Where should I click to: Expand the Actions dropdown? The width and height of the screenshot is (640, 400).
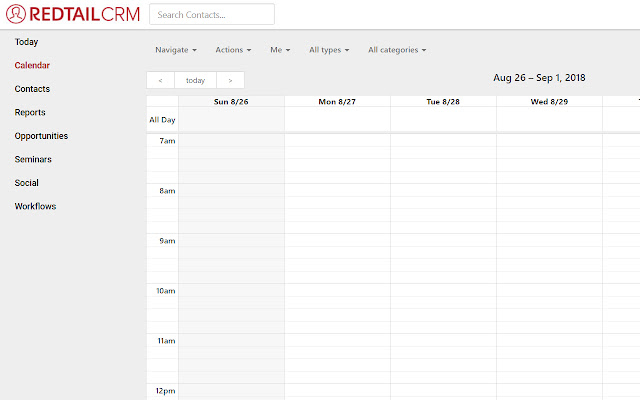233,50
